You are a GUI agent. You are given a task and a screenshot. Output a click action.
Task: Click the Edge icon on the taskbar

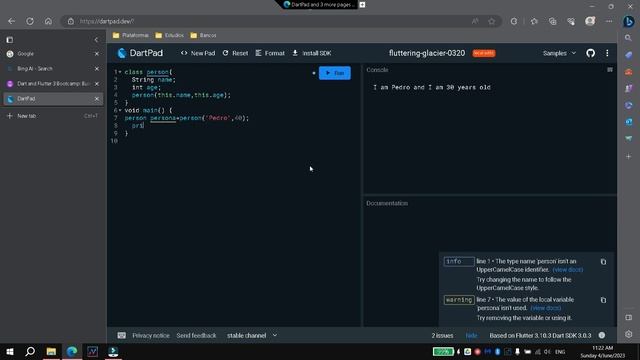point(72,351)
